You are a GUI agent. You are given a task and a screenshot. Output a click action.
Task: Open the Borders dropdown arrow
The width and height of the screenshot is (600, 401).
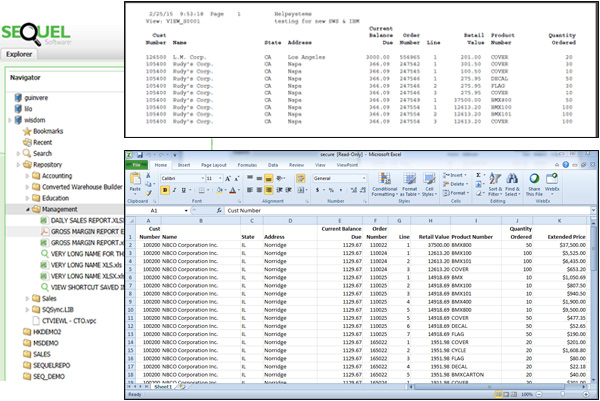coord(207,190)
